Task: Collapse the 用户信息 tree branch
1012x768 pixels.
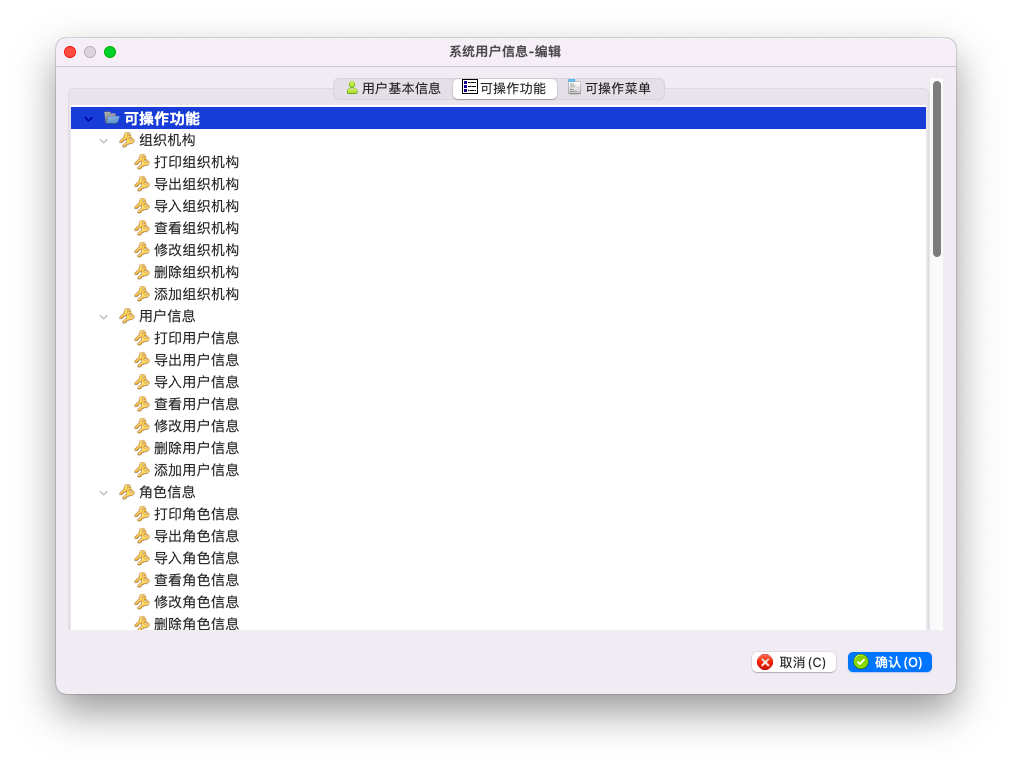Action: (x=103, y=316)
